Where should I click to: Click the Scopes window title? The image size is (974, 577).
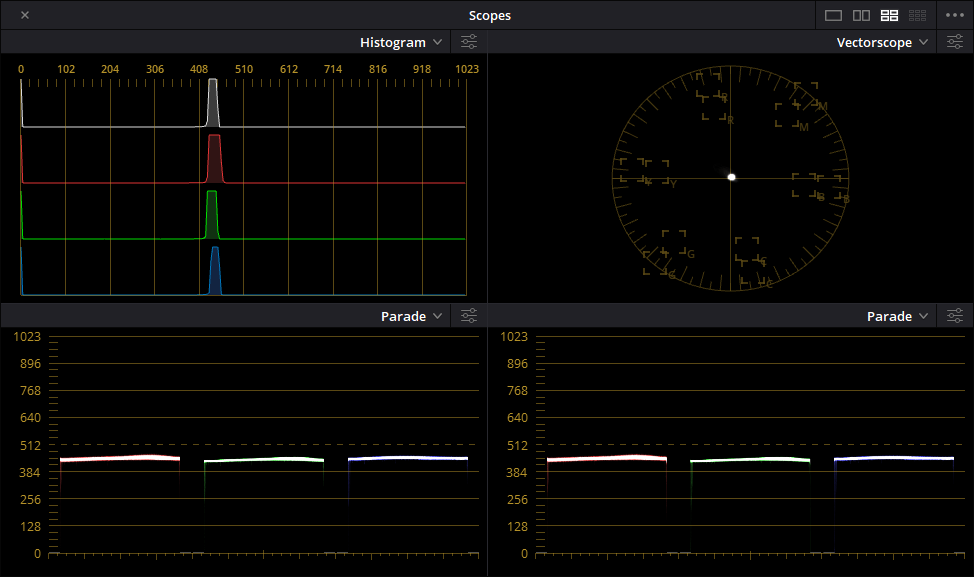tap(489, 16)
